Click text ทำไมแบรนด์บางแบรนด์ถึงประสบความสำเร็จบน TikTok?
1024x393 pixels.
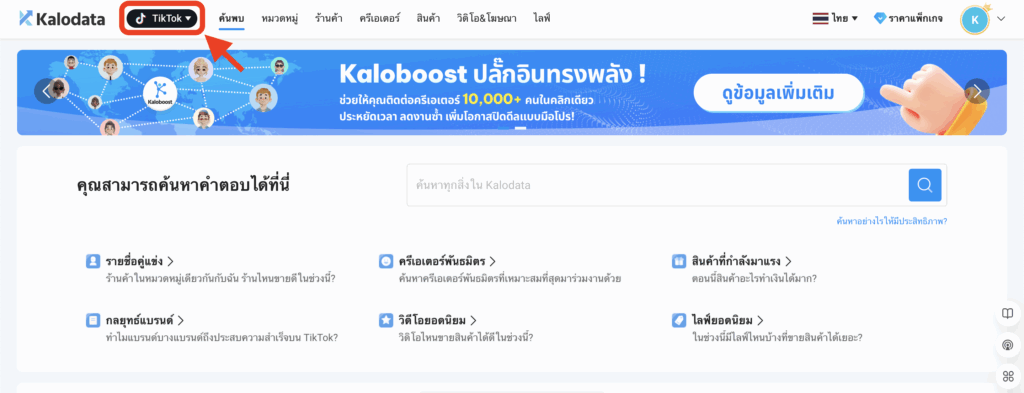click(221, 338)
